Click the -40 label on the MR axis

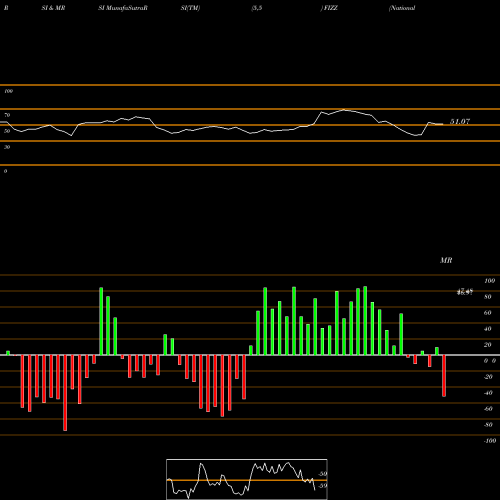488,393
